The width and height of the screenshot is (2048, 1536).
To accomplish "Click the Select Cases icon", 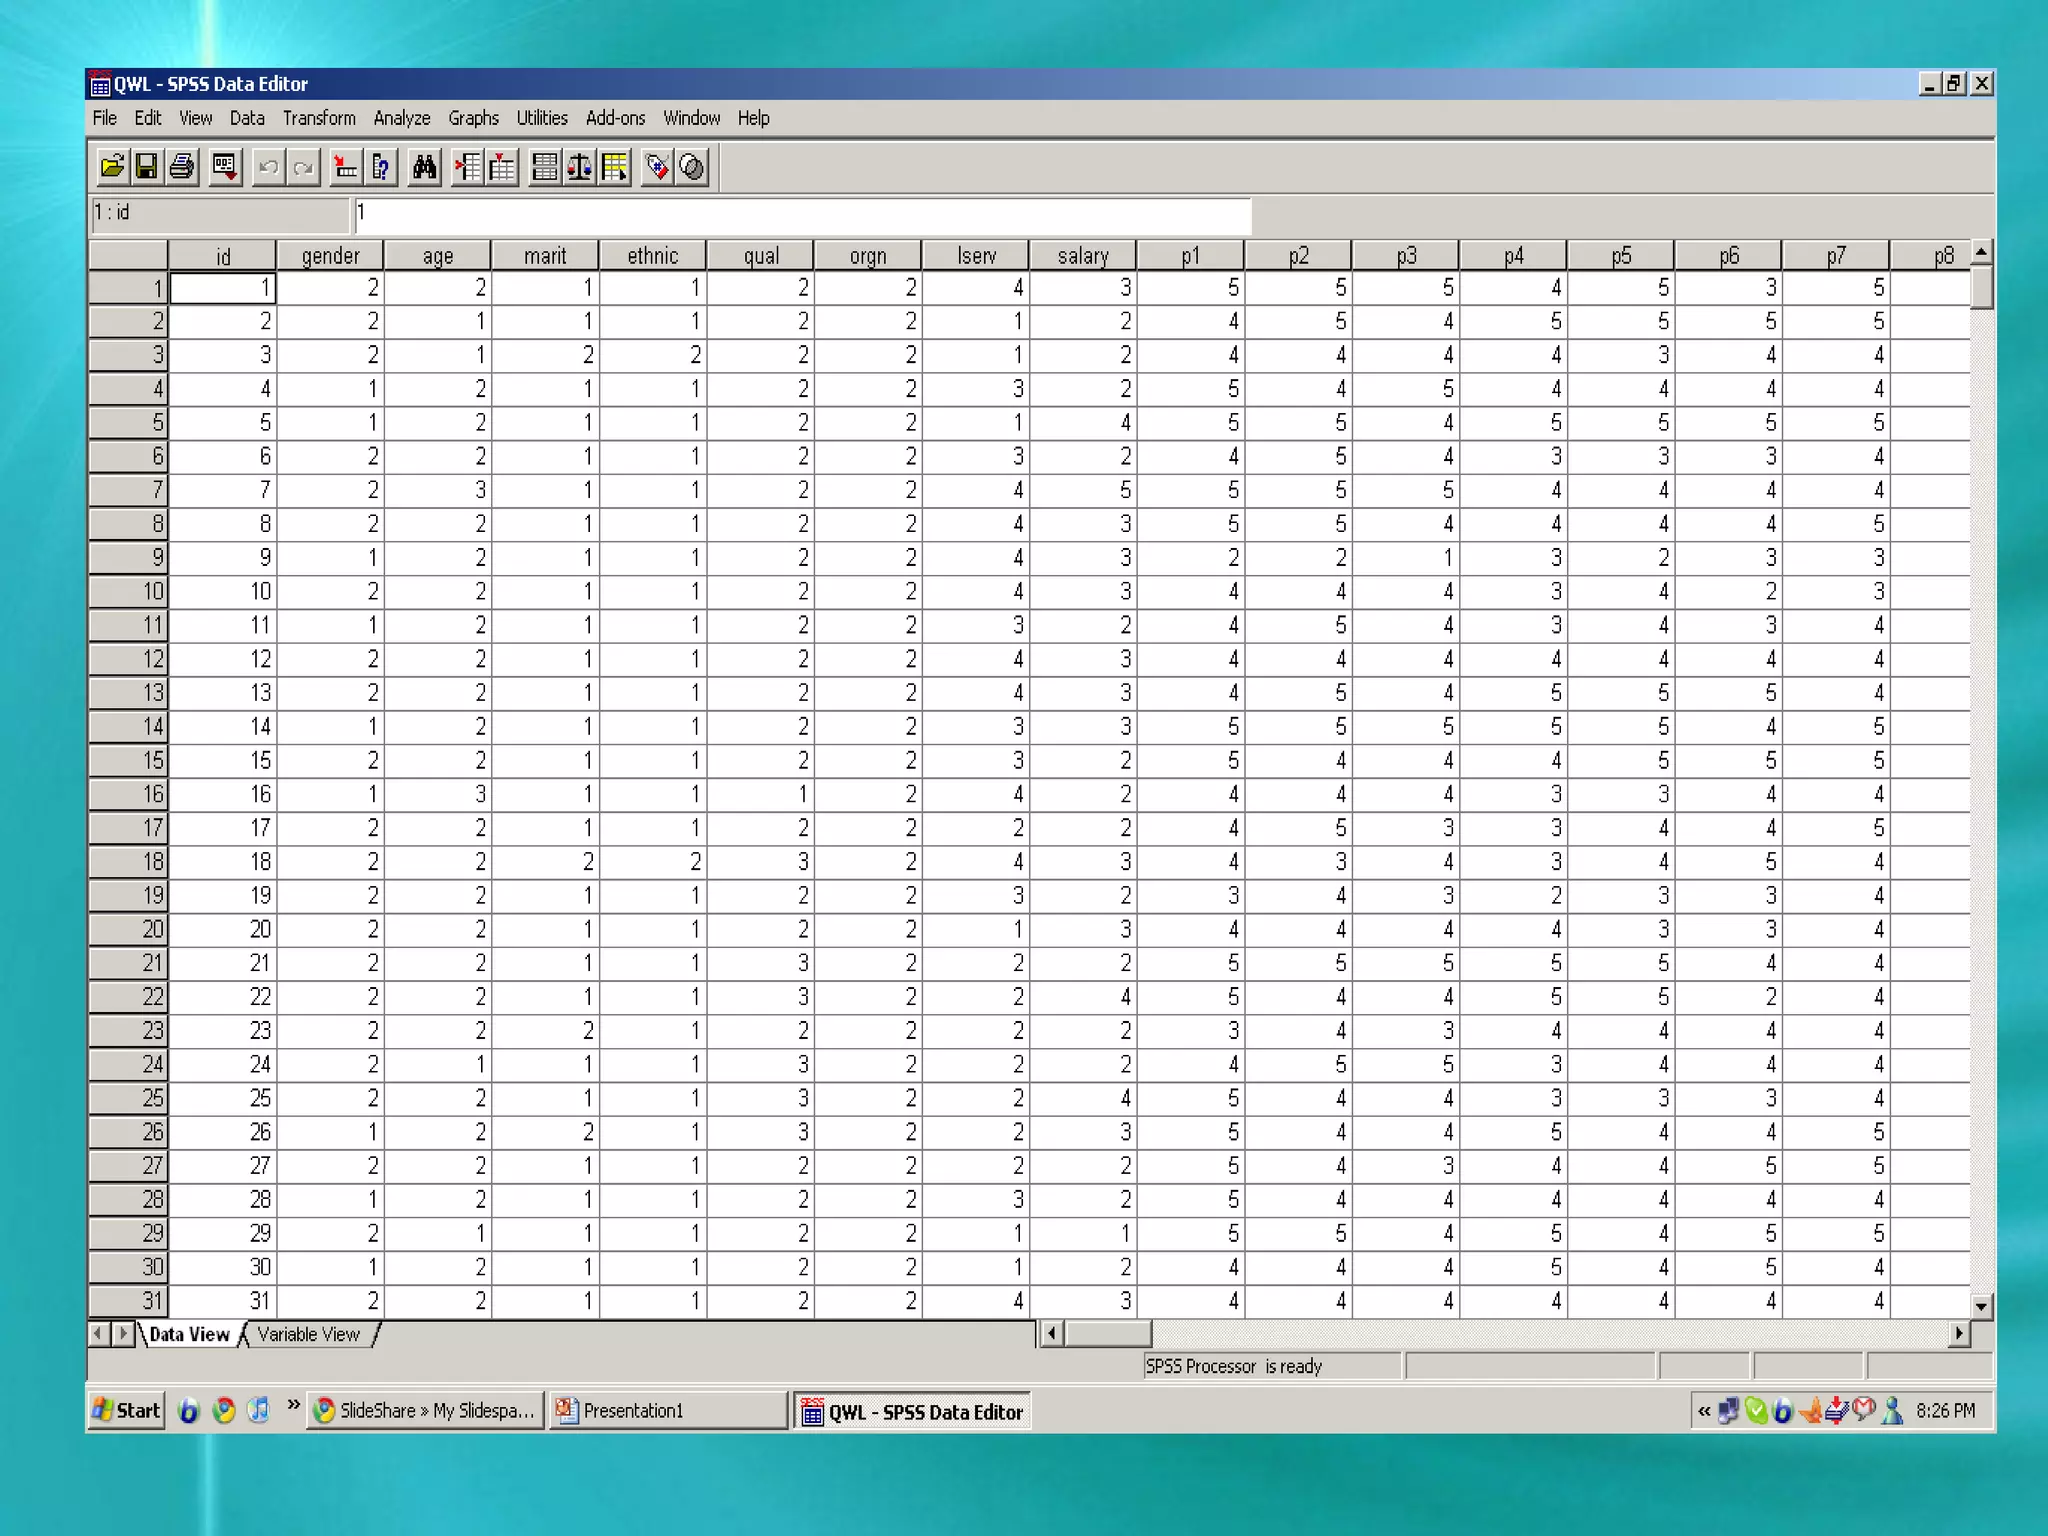I will pos(615,167).
